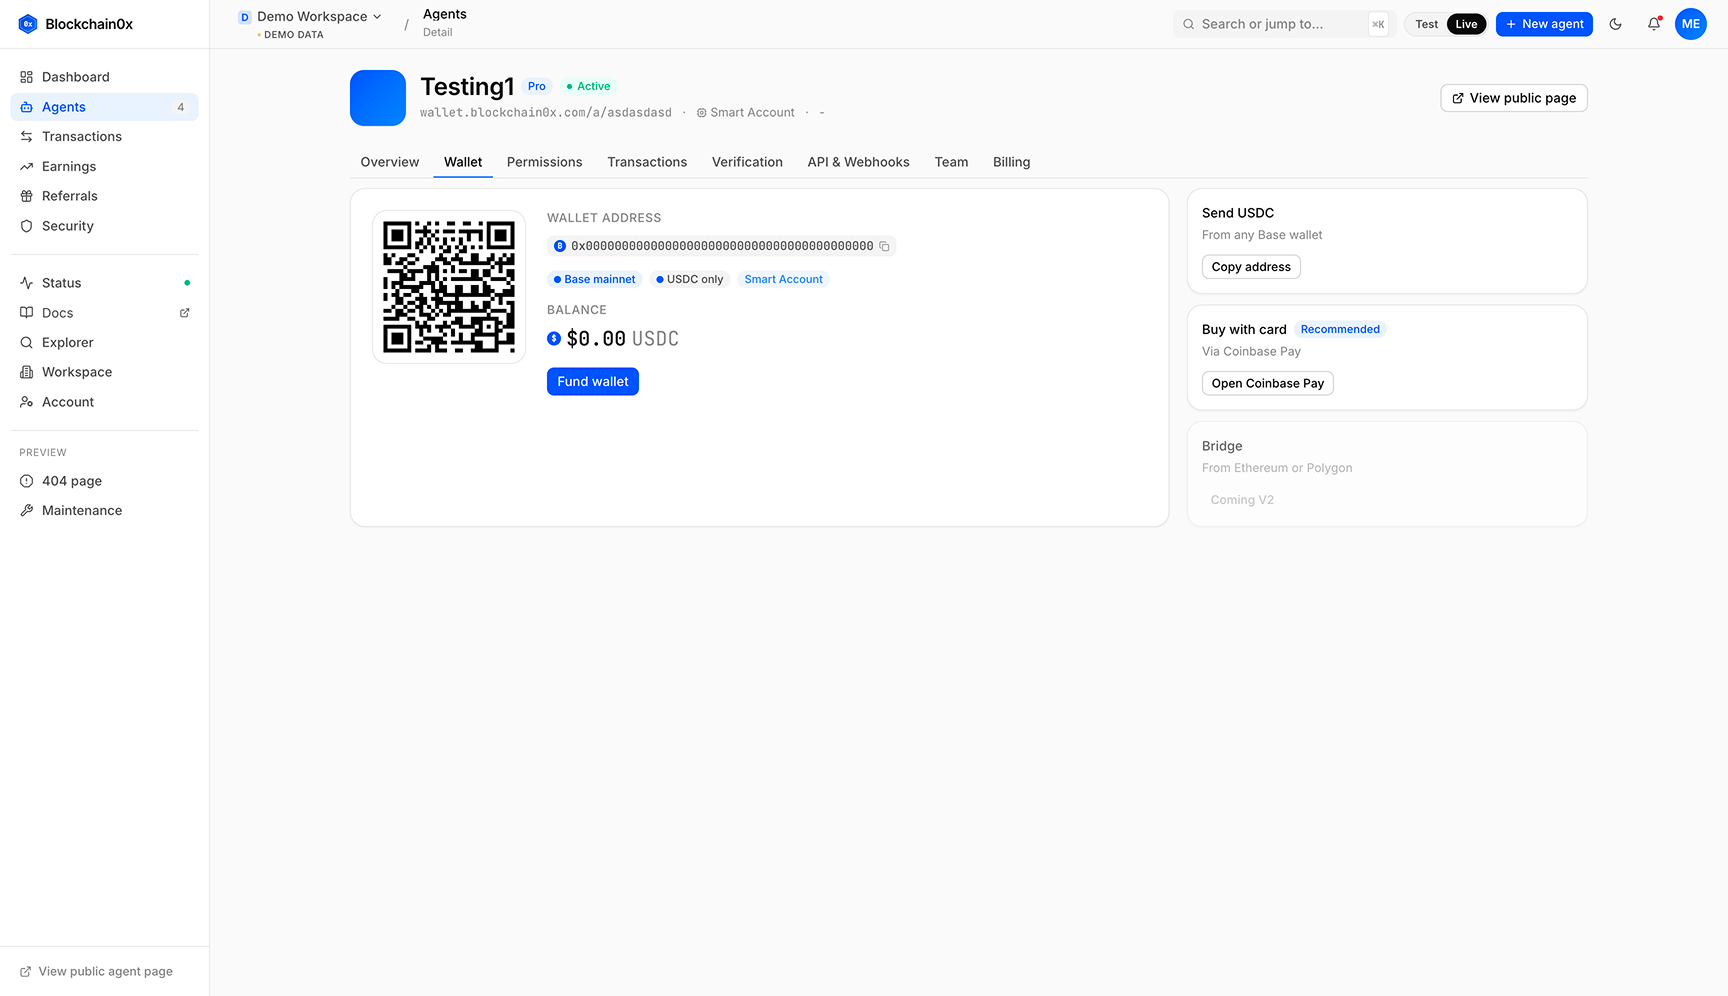Switch to the API & Webhooks tab

coord(858,162)
